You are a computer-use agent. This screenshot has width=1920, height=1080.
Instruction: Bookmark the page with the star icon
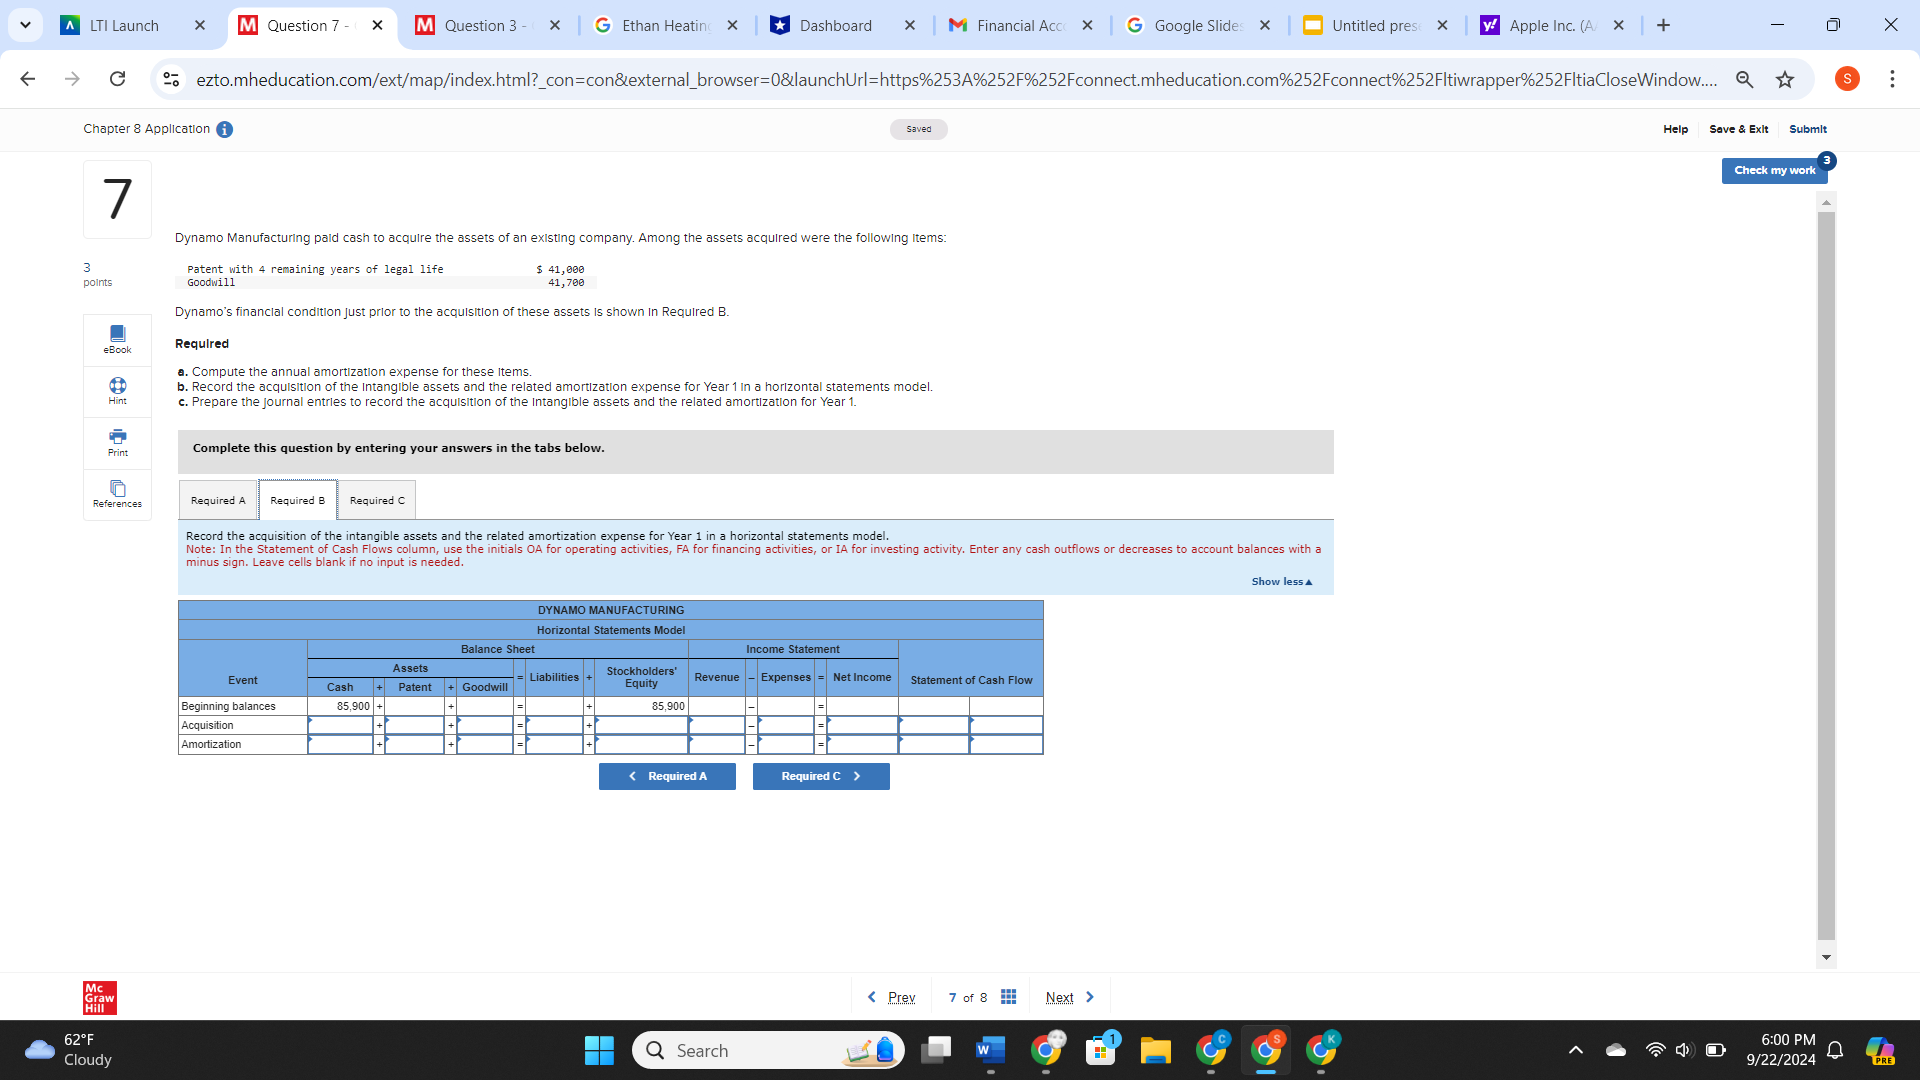click(x=1786, y=79)
